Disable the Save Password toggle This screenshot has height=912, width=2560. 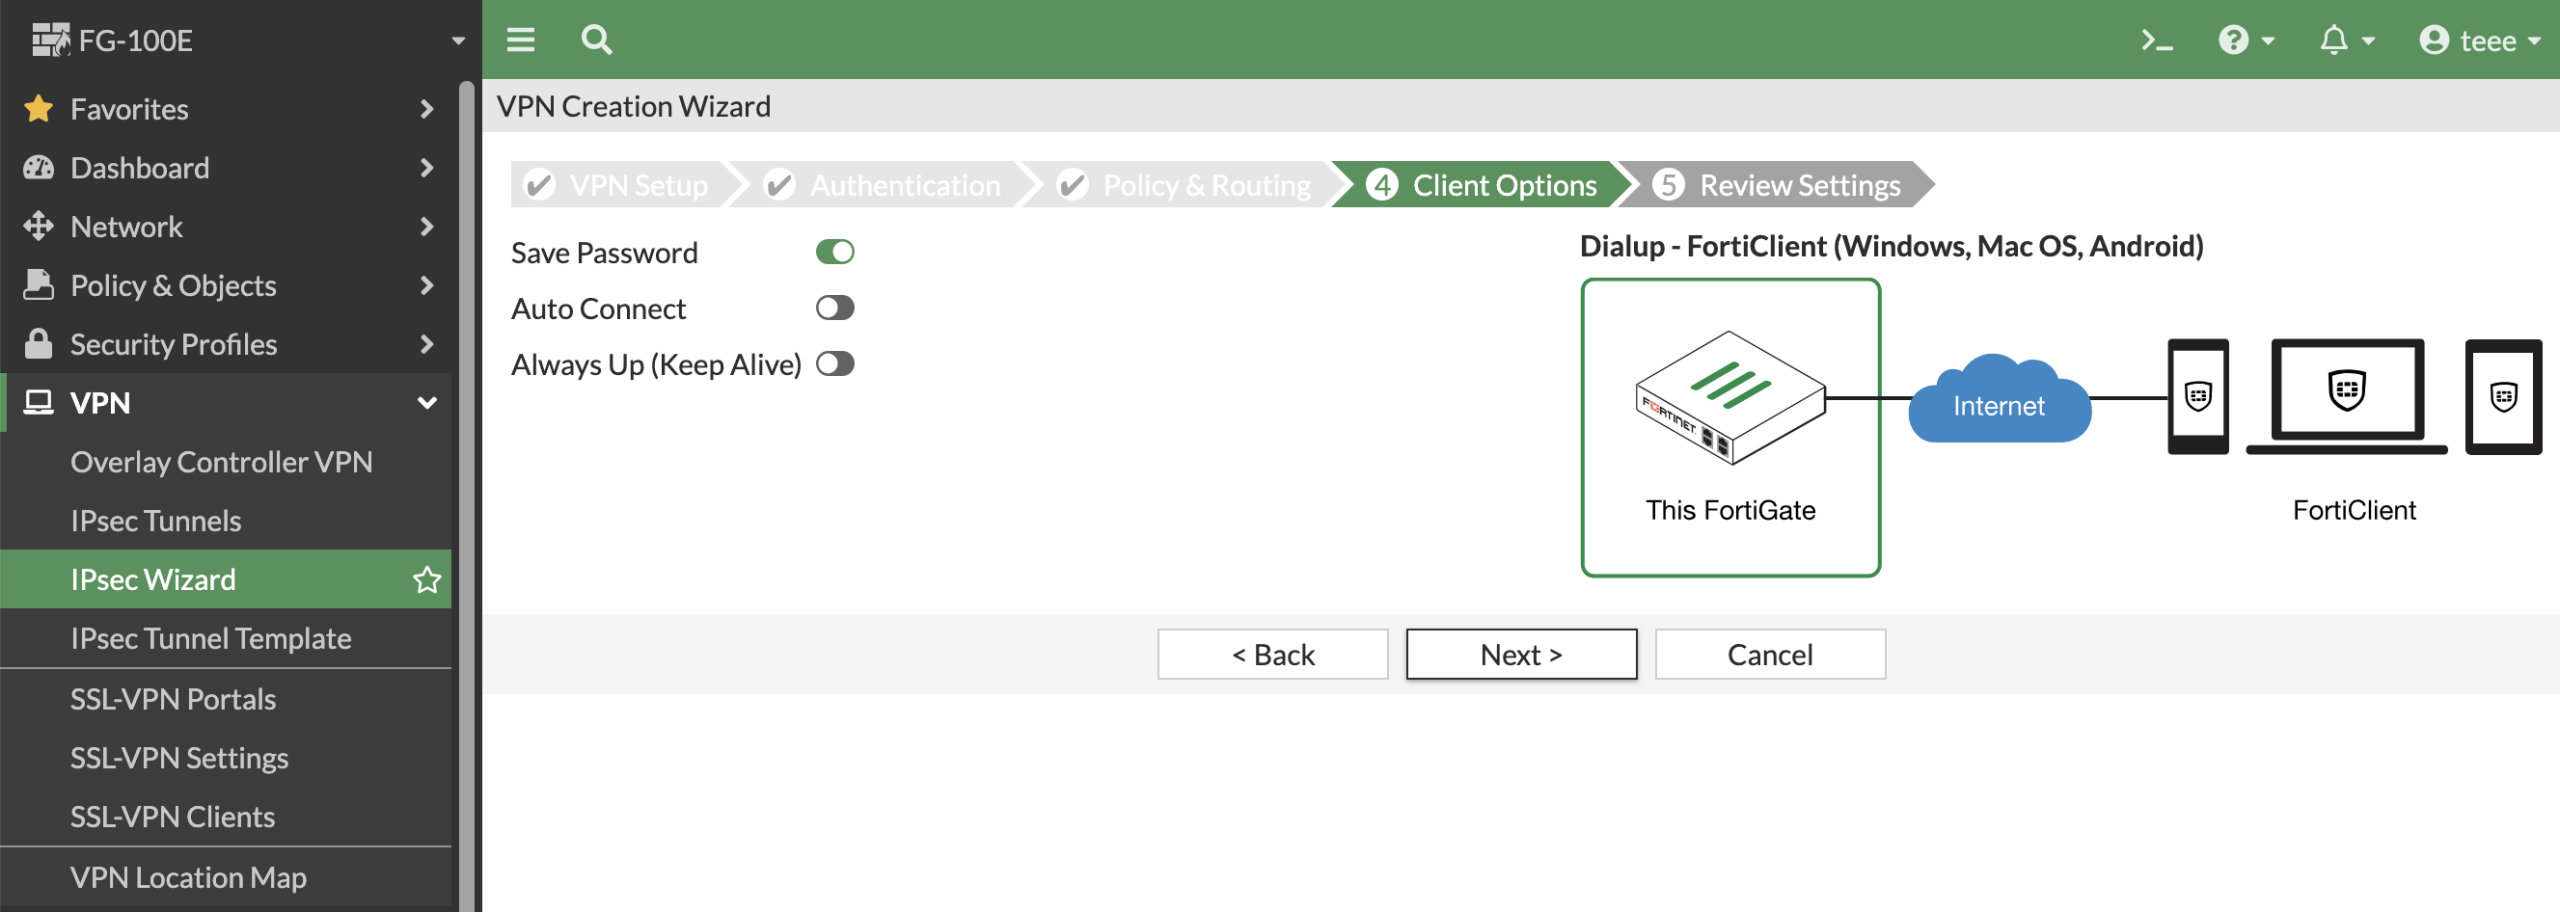pyautogui.click(x=835, y=252)
